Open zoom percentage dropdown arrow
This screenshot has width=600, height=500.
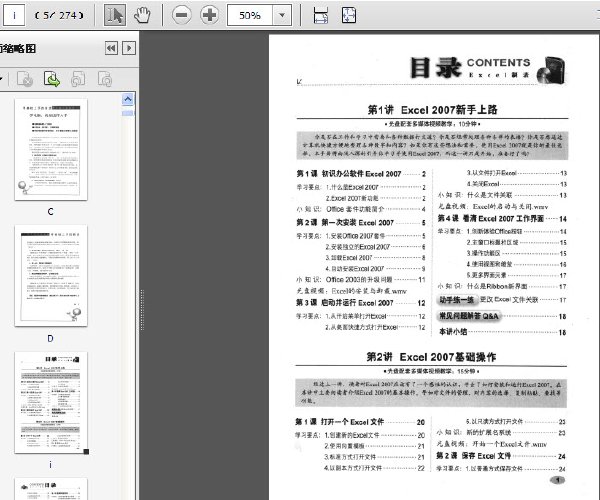282,15
